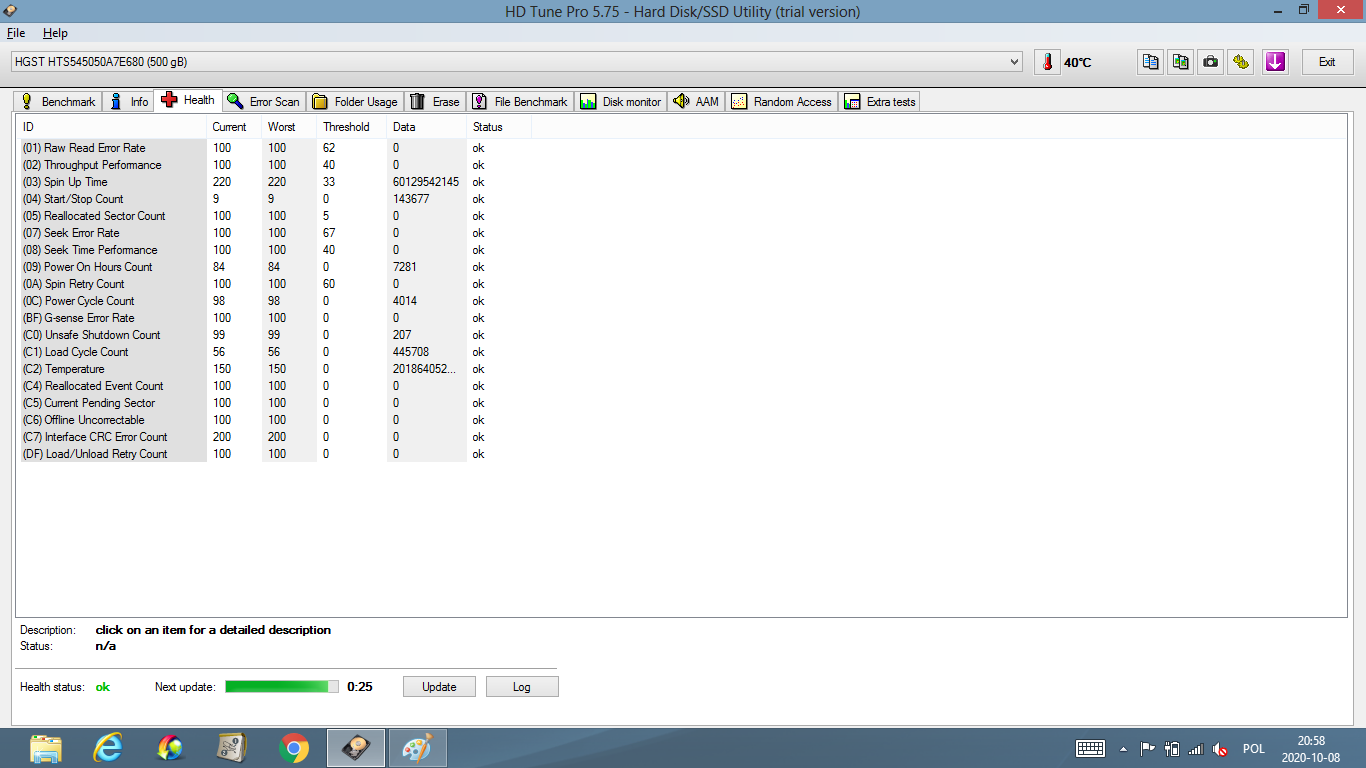Select the HD Tune hard disk taskbar icon
Image resolution: width=1366 pixels, height=768 pixels.
(x=356, y=748)
